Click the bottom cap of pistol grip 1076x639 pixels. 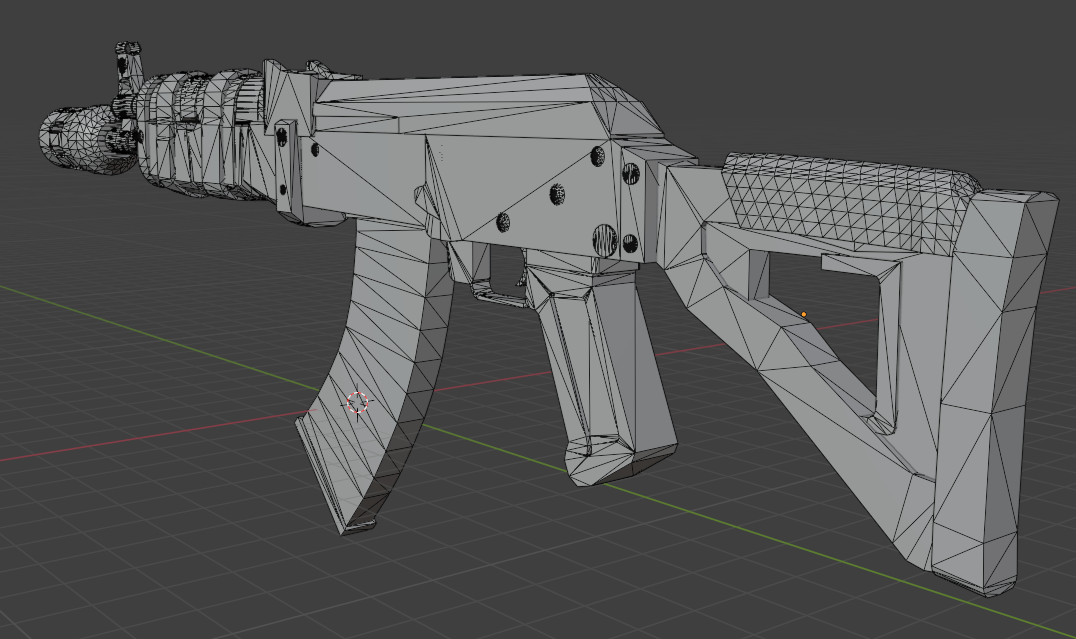pos(615,462)
